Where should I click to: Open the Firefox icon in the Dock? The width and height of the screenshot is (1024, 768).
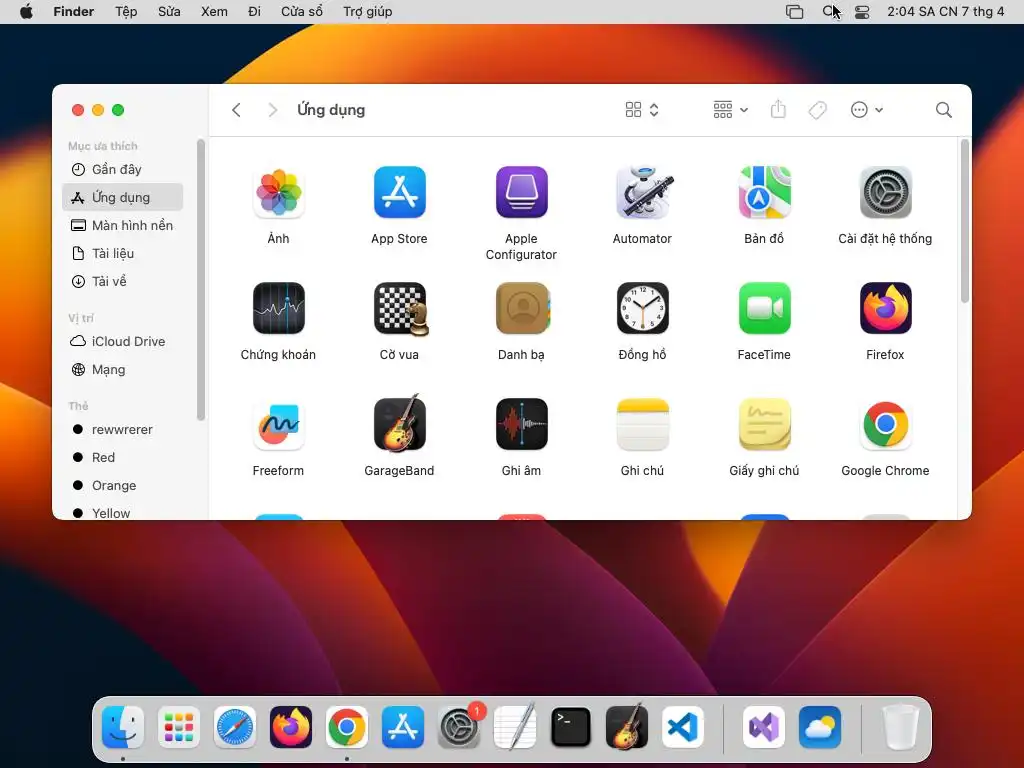click(x=291, y=727)
